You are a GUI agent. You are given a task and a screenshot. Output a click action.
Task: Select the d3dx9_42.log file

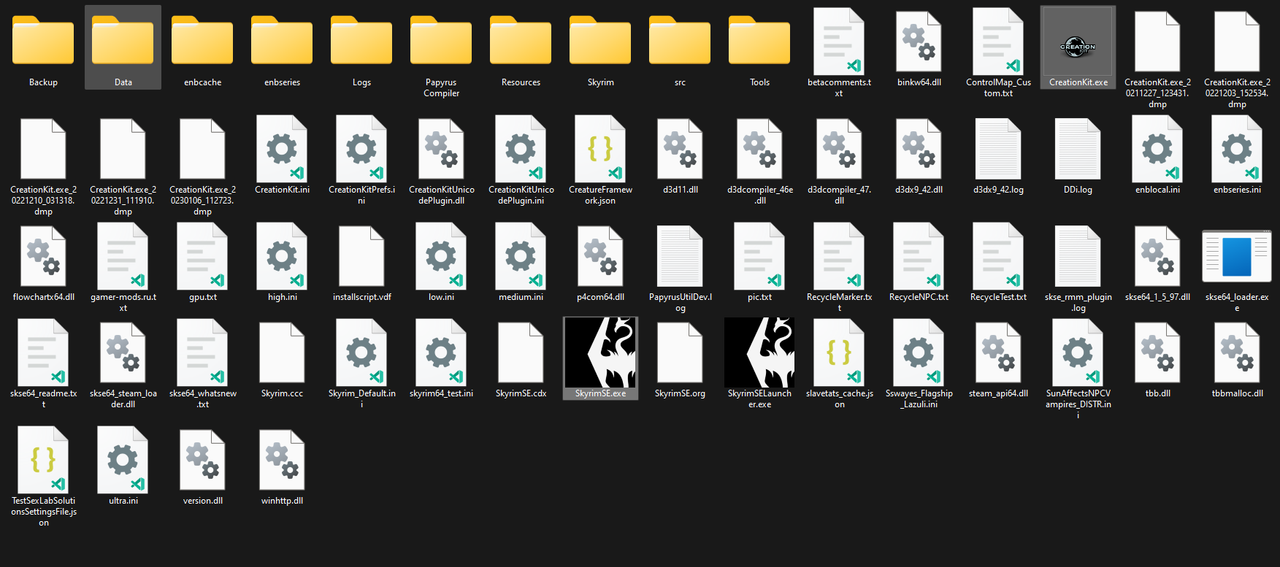coord(998,148)
